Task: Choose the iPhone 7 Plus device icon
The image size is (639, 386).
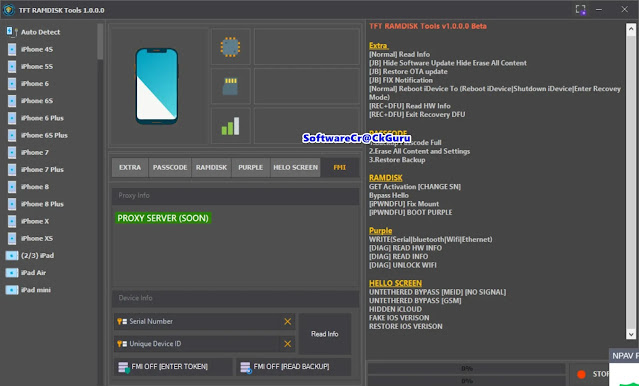Action: 12,170
